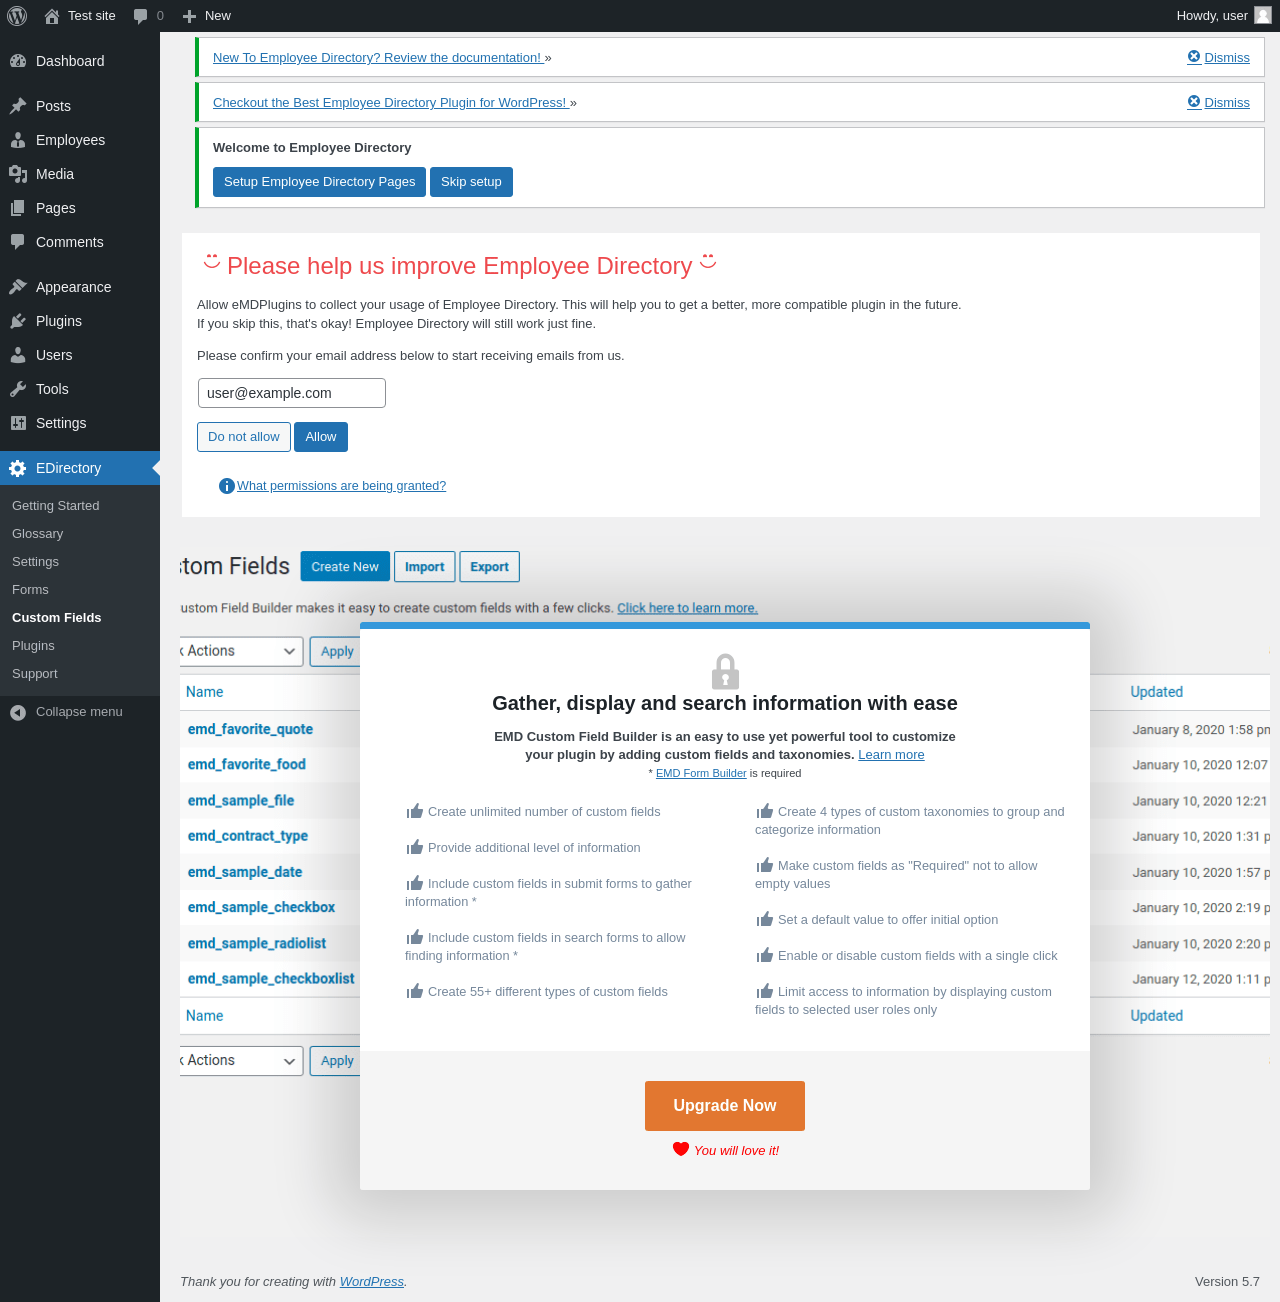1280x1302 pixels.
Task: Click the Comments speech bubble icon
Action: click(18, 242)
